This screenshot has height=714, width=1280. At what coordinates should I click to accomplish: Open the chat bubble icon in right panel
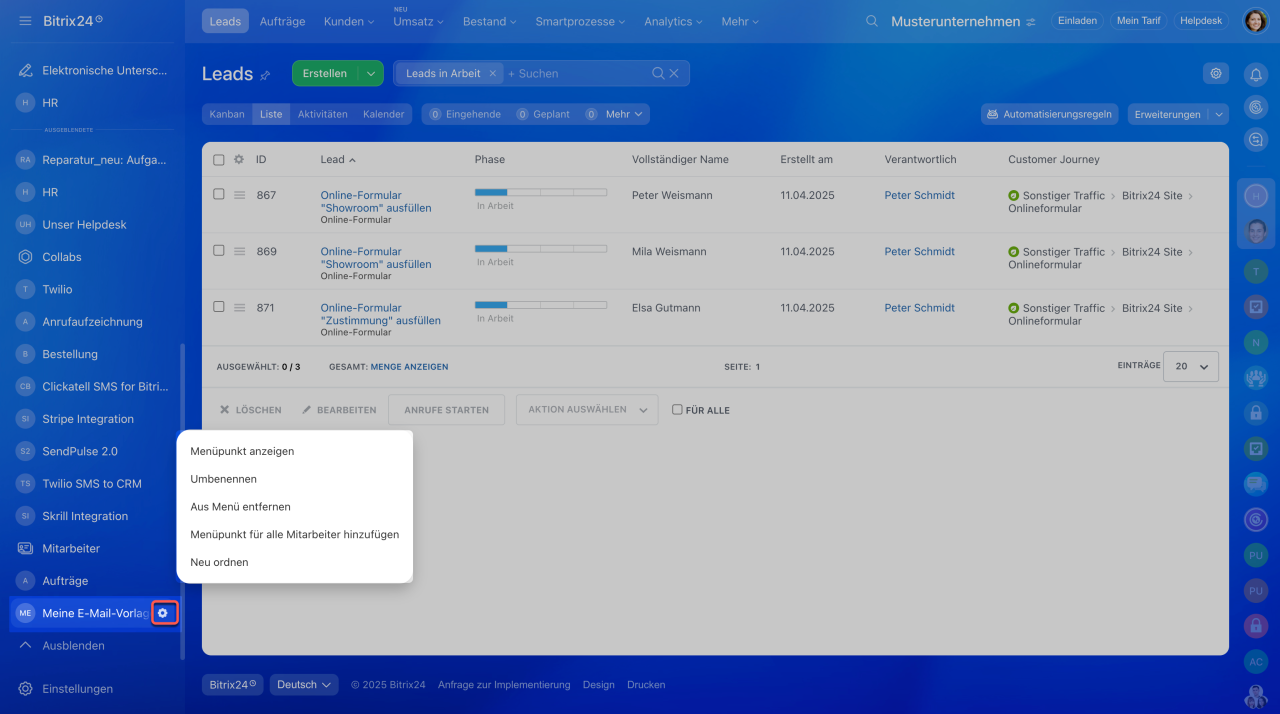coord(1256,484)
